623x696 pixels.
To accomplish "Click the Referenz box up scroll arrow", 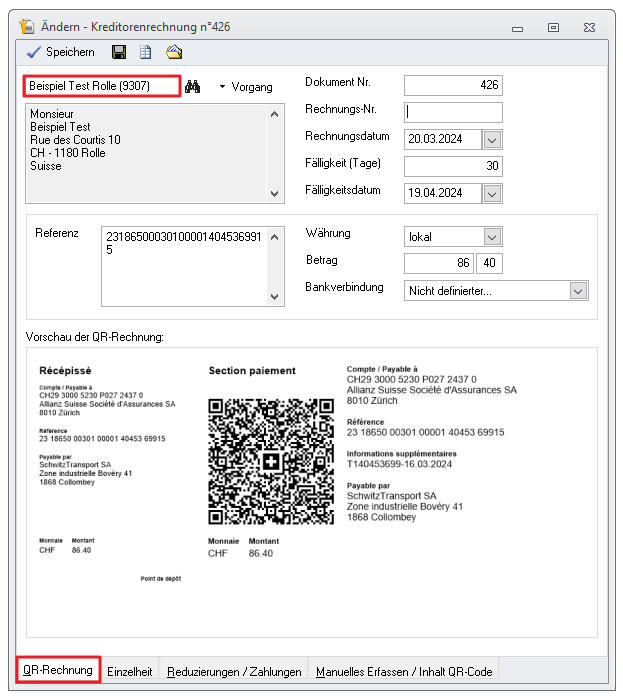I will (x=275, y=237).
